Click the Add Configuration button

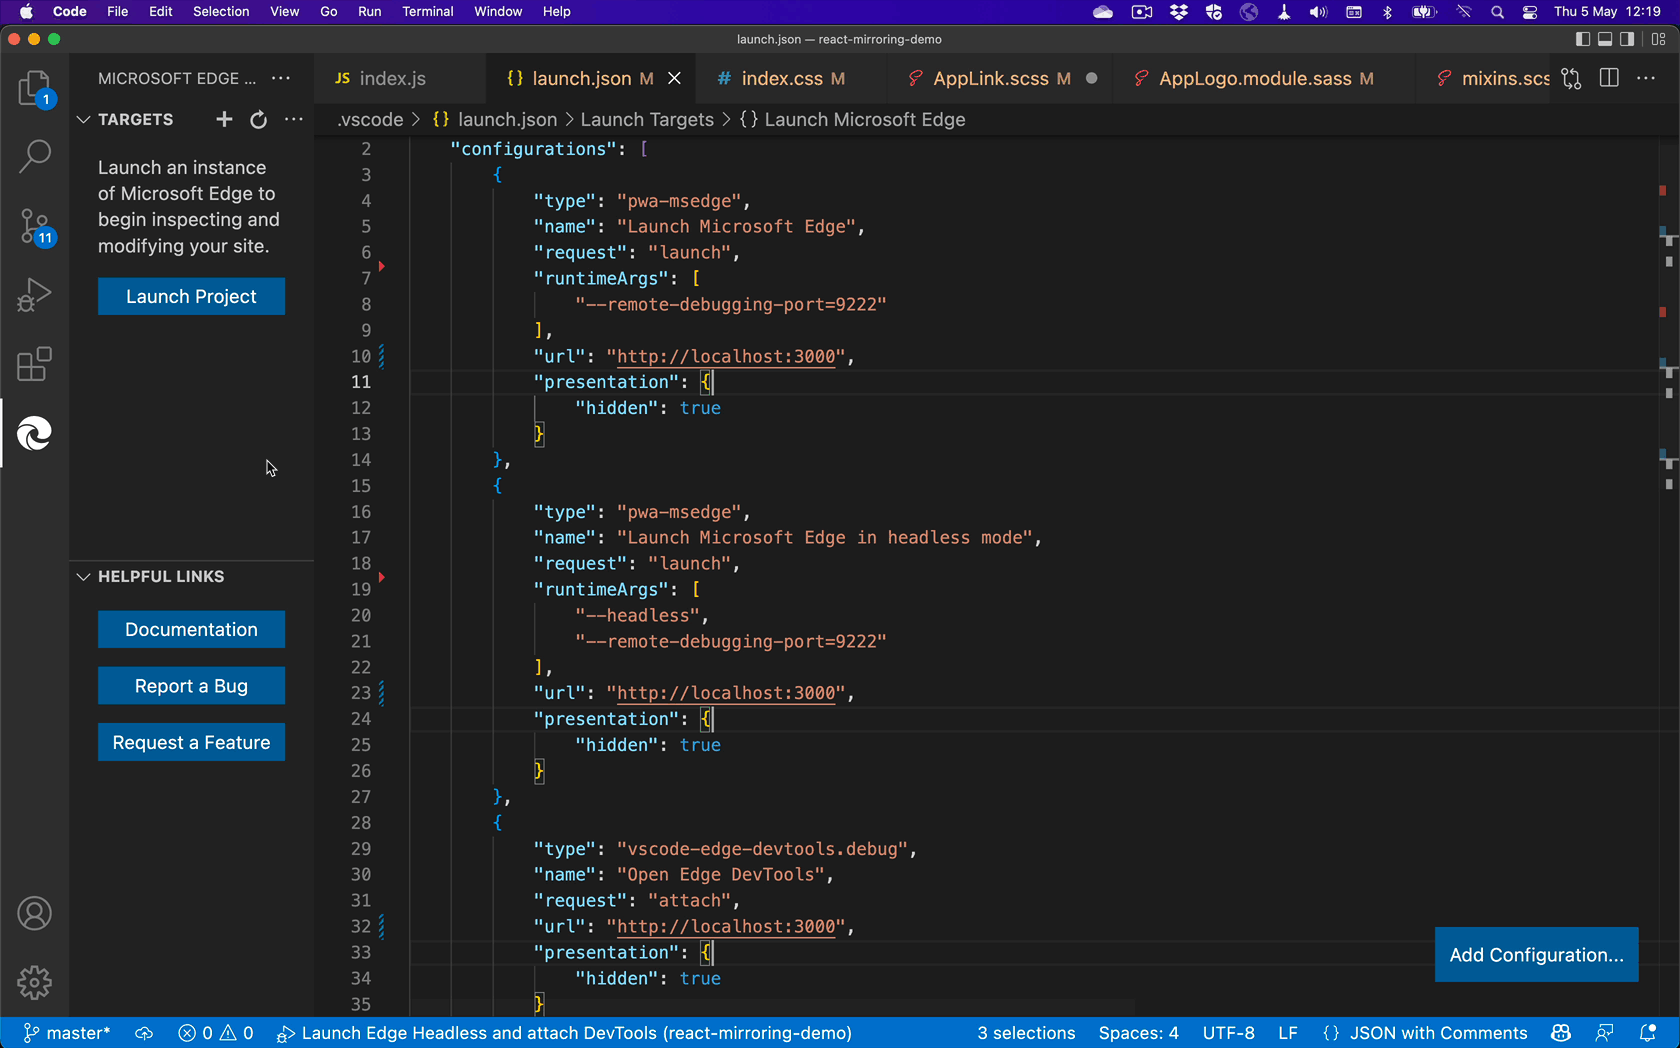[x=1536, y=955]
